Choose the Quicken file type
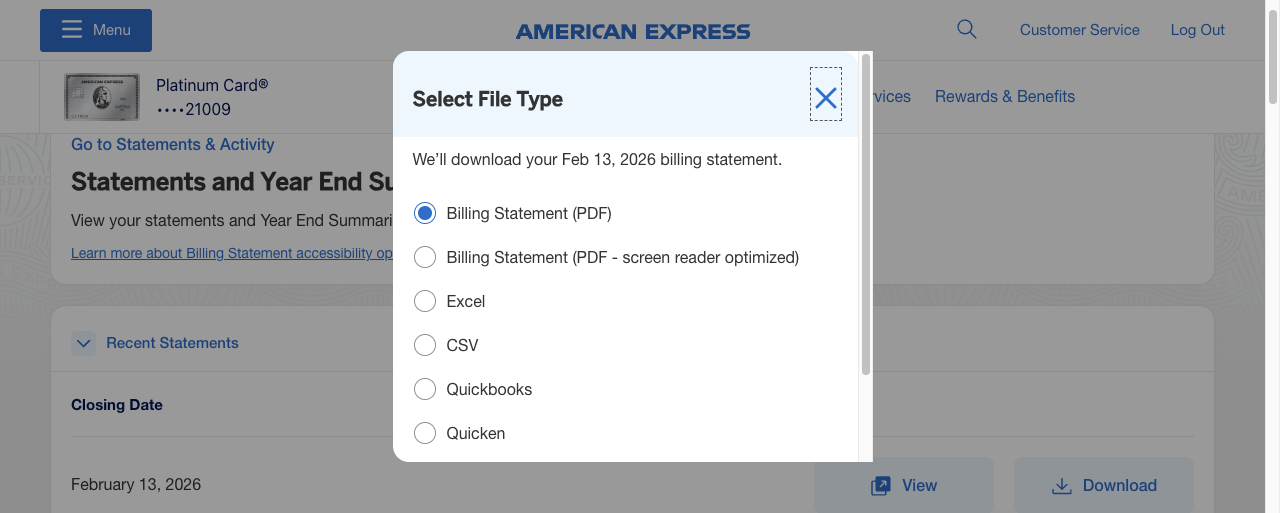Viewport: 1280px width, 513px height. tap(425, 433)
